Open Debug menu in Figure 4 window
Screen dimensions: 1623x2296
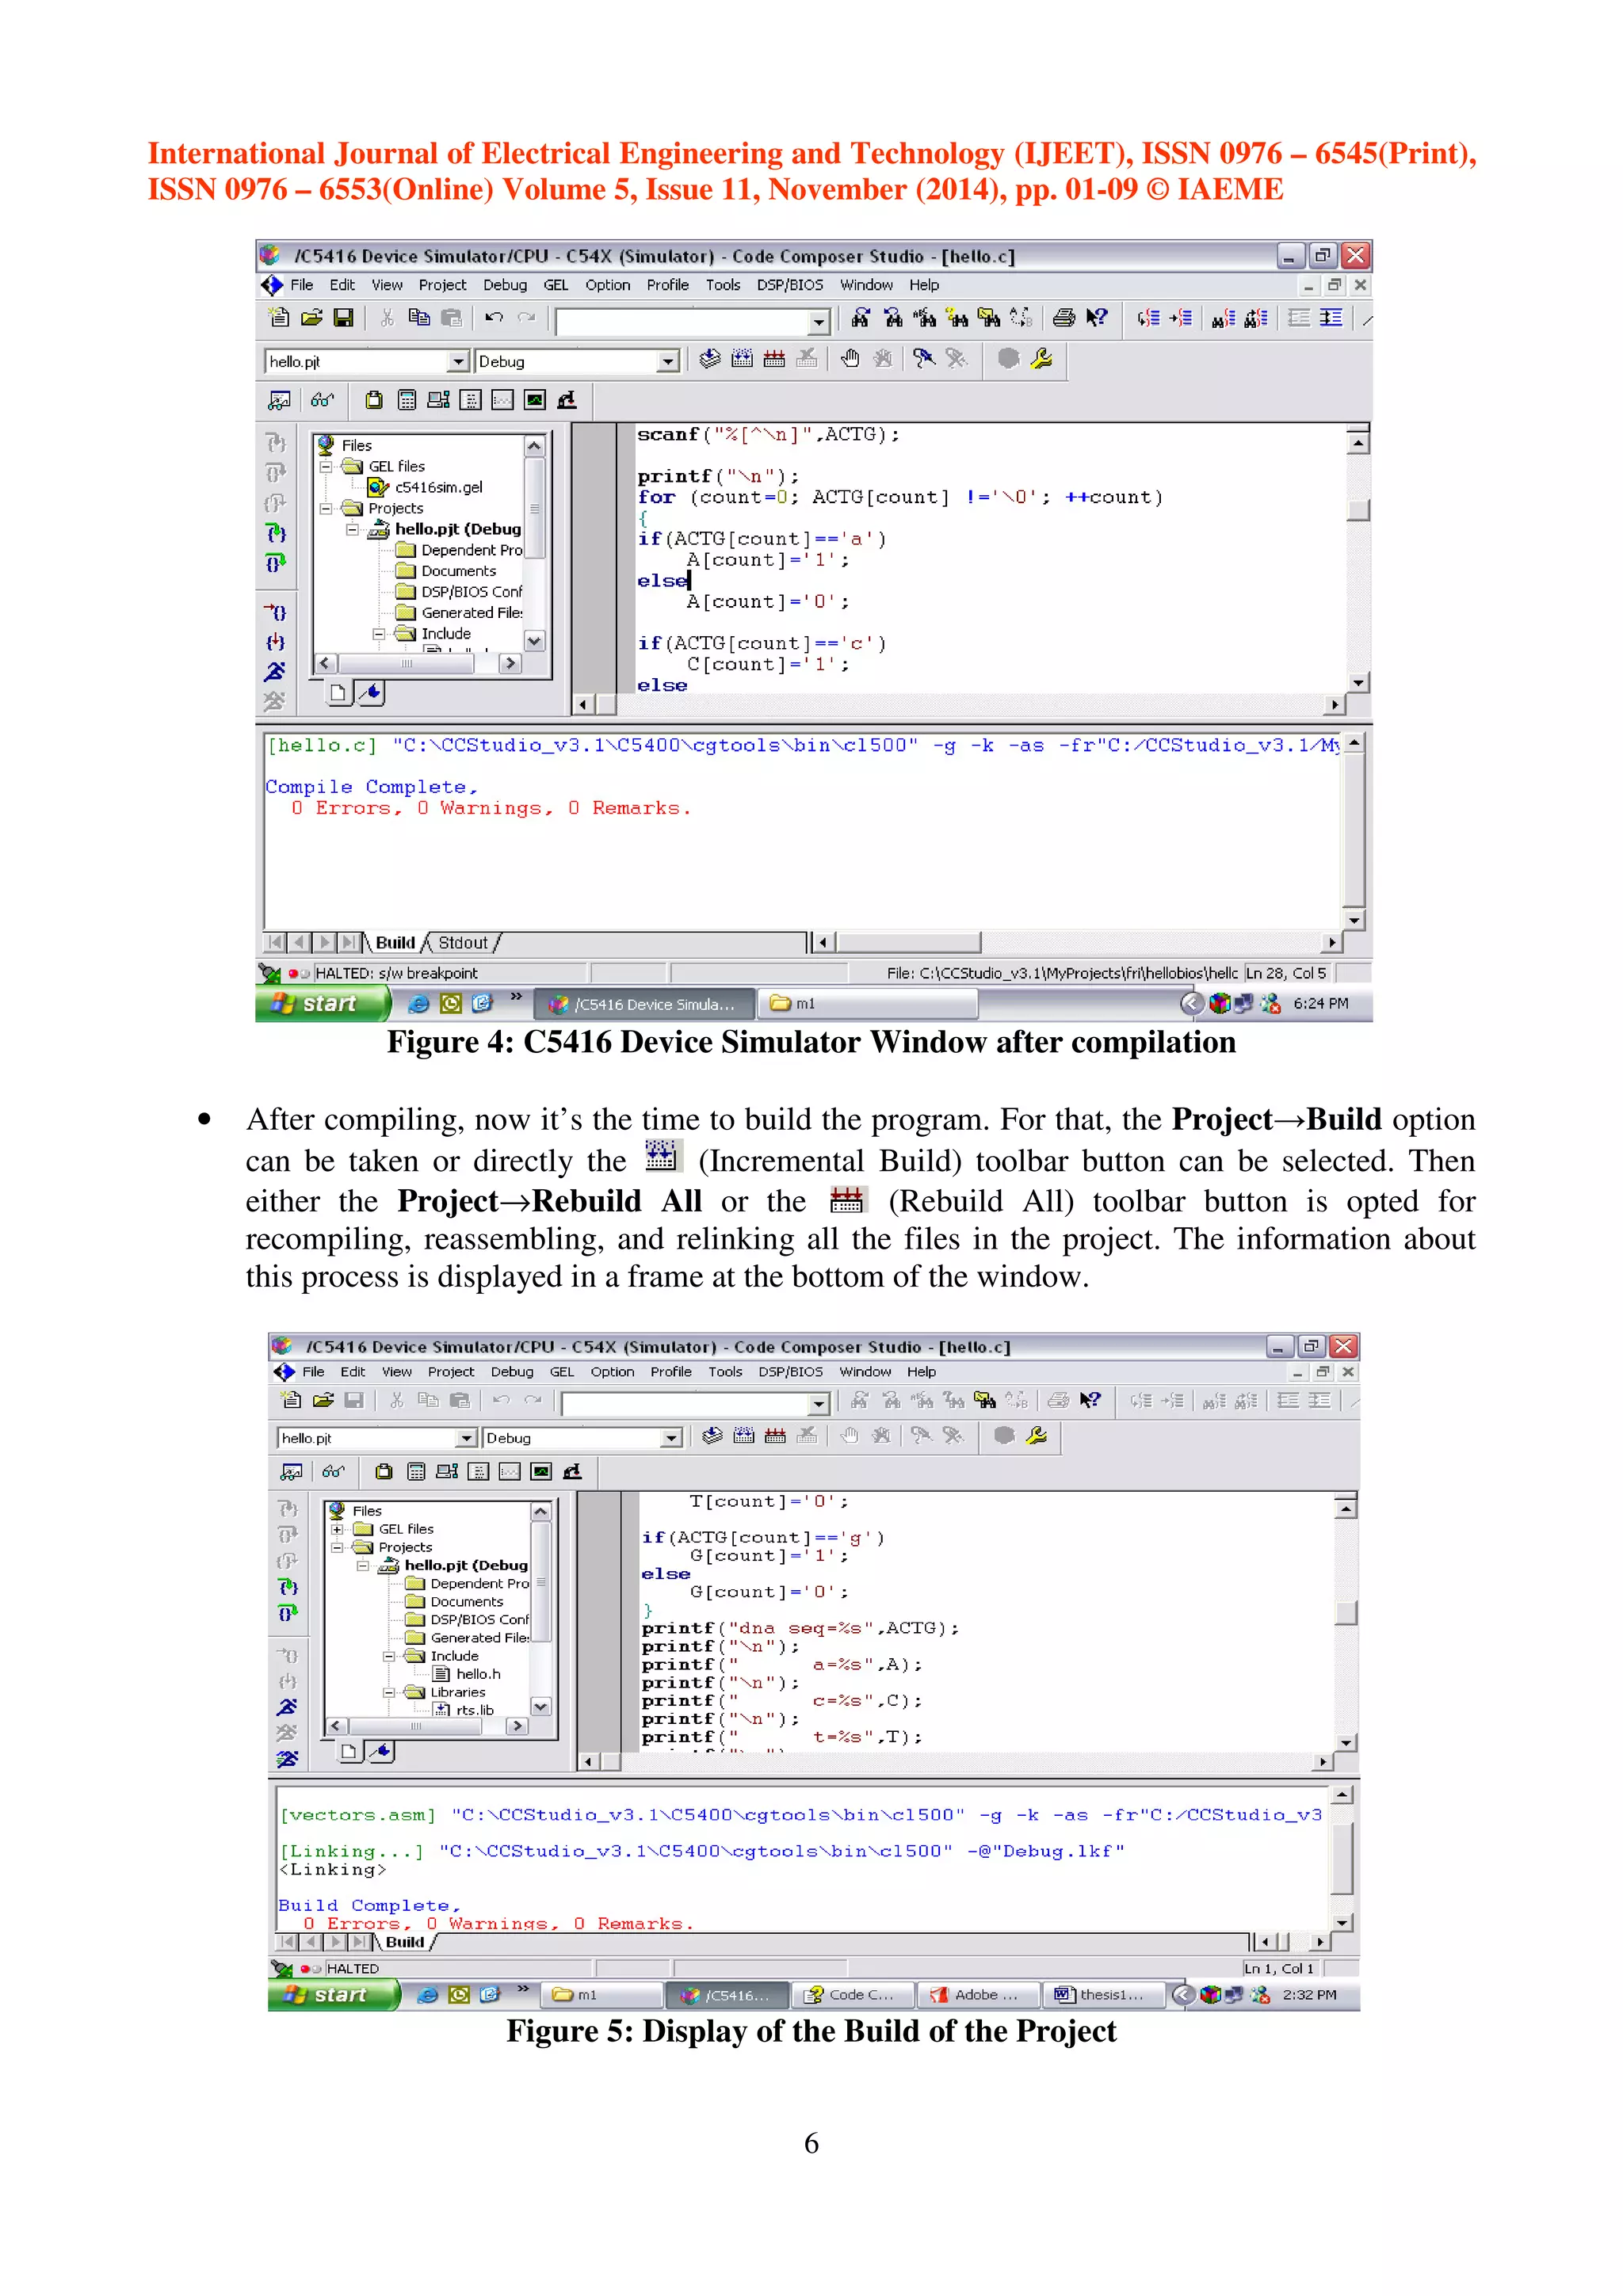click(505, 285)
